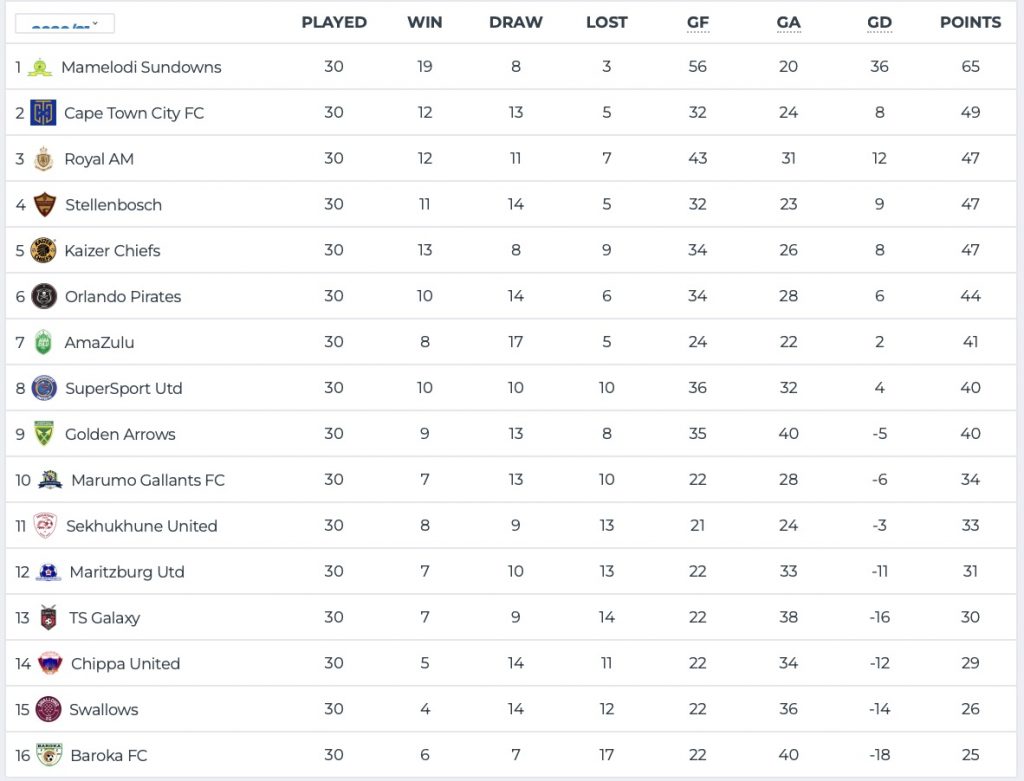1024x781 pixels.
Task: Click the PLAYED column header
Action: click(x=334, y=22)
